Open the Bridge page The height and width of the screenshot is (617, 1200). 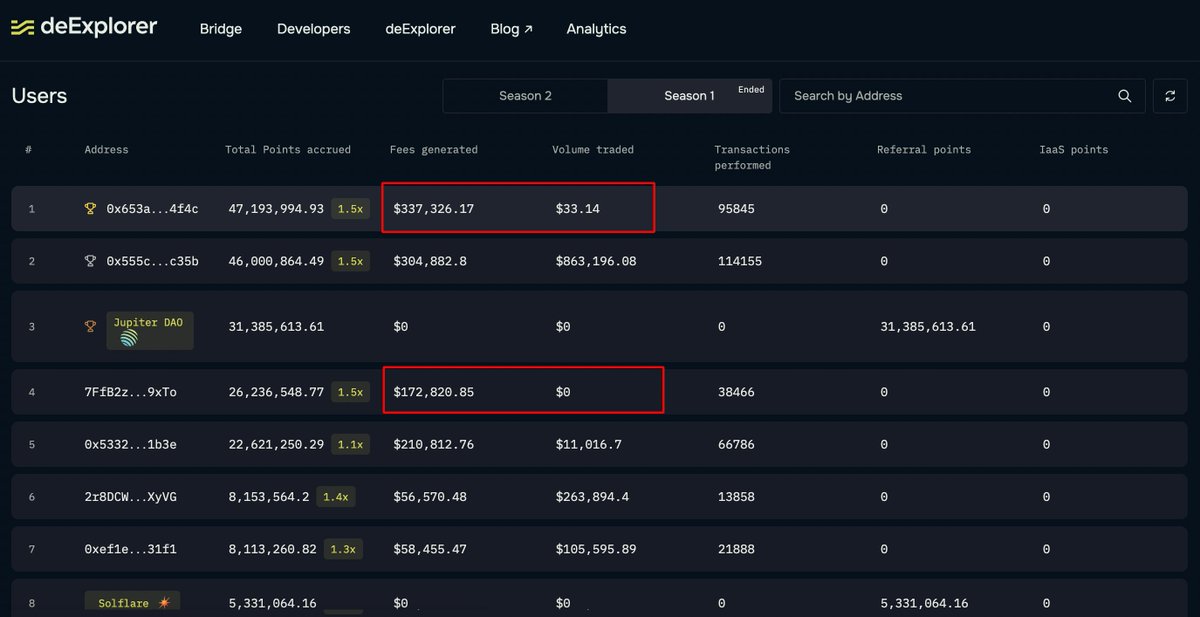point(221,29)
